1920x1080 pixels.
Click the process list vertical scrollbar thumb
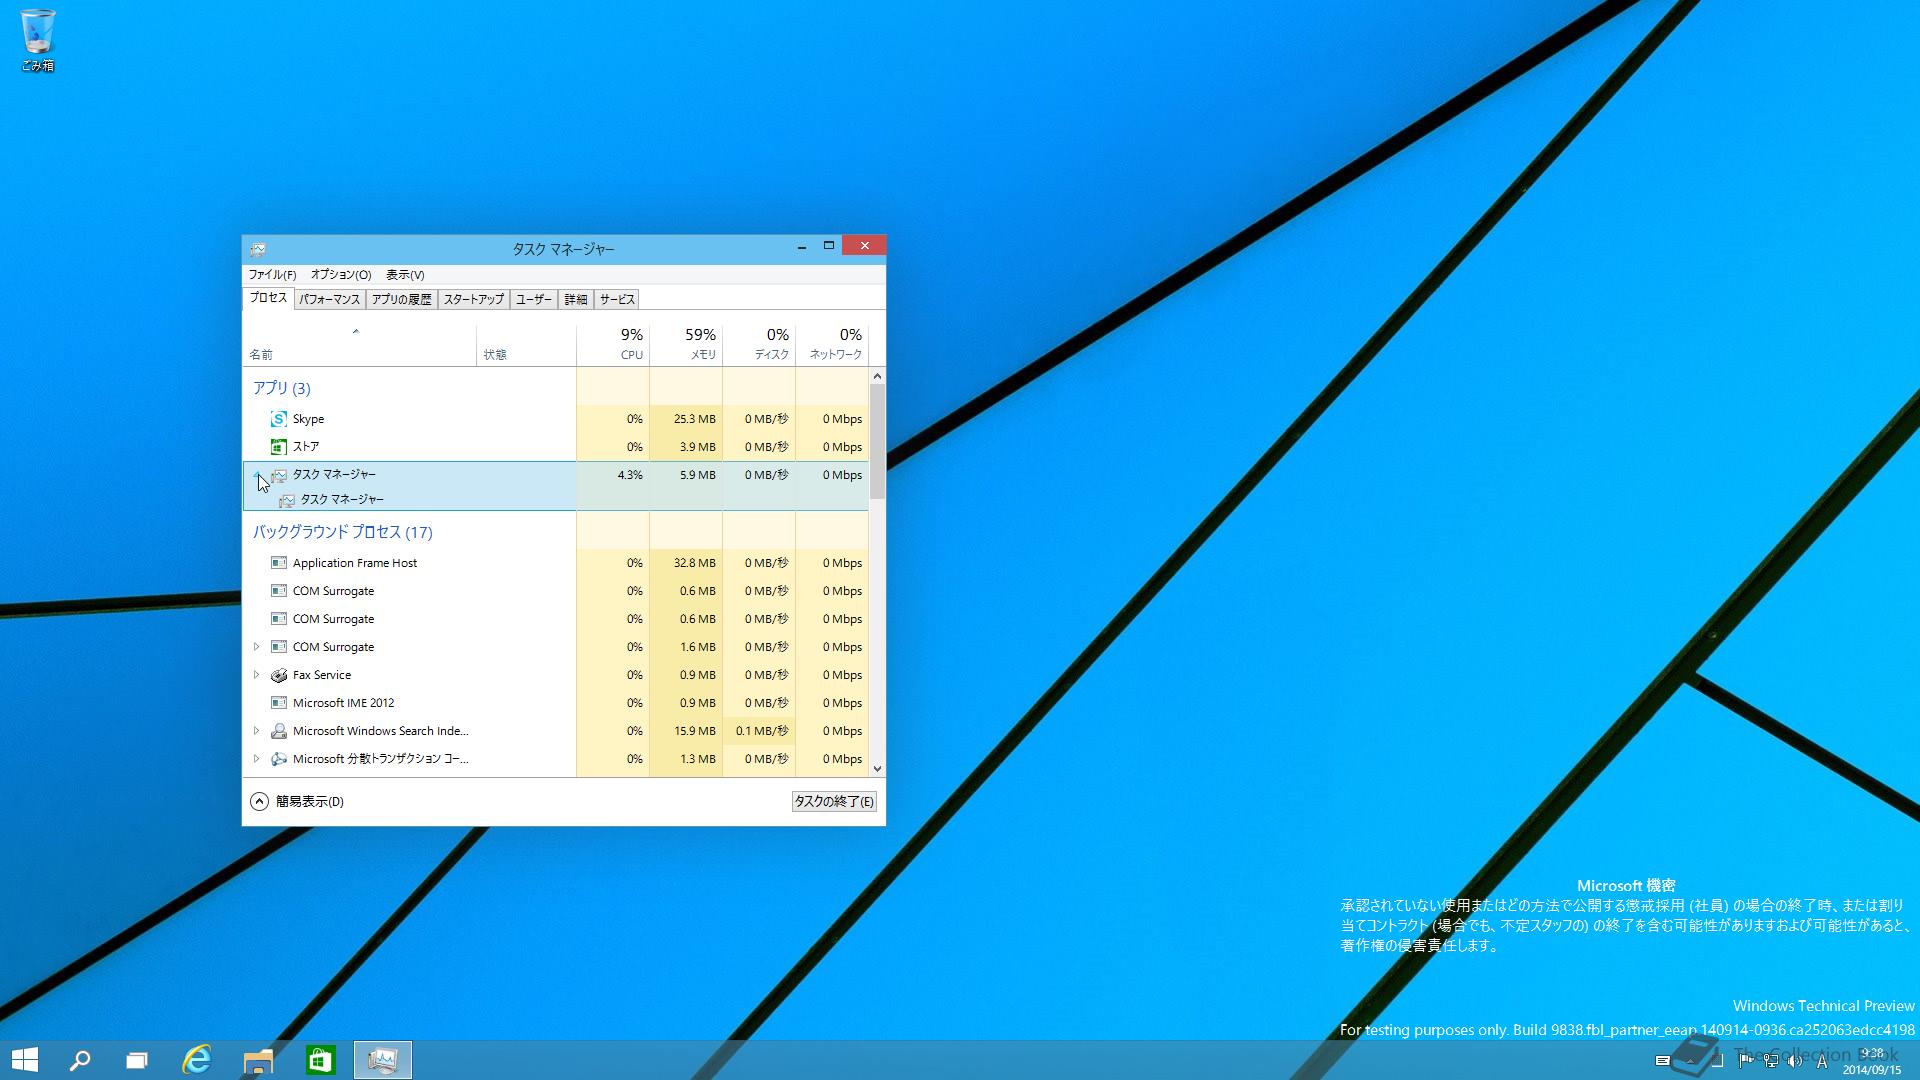[877, 441]
